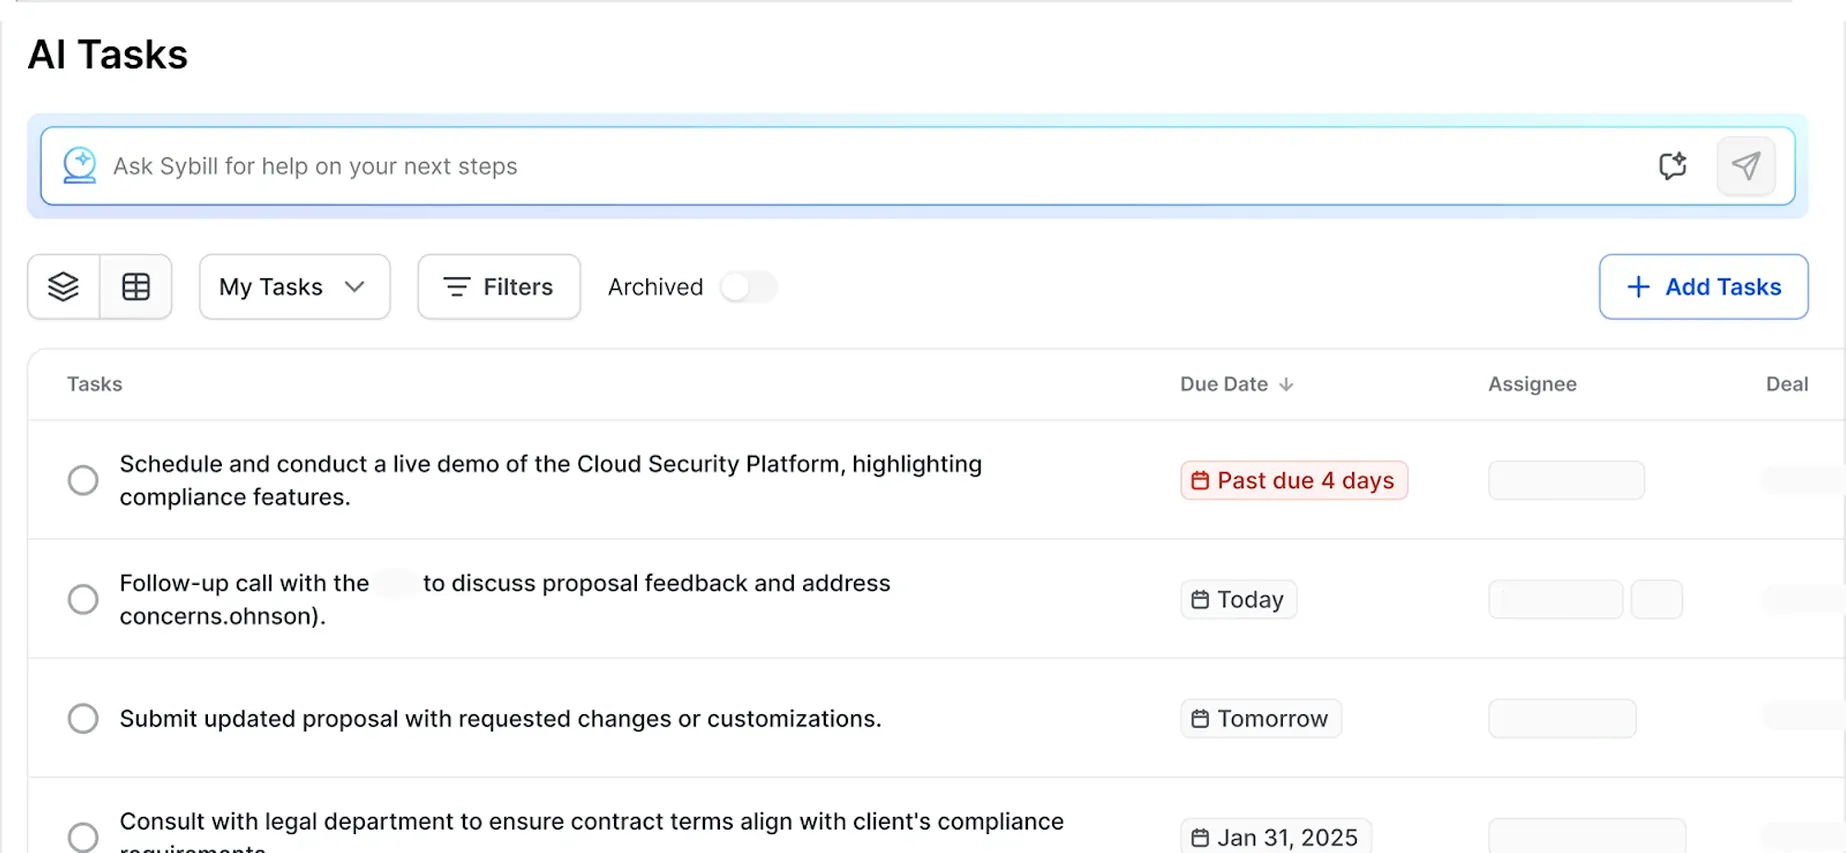Open the Jan 31, 2025 date picker
1846x853 pixels.
1275,837
